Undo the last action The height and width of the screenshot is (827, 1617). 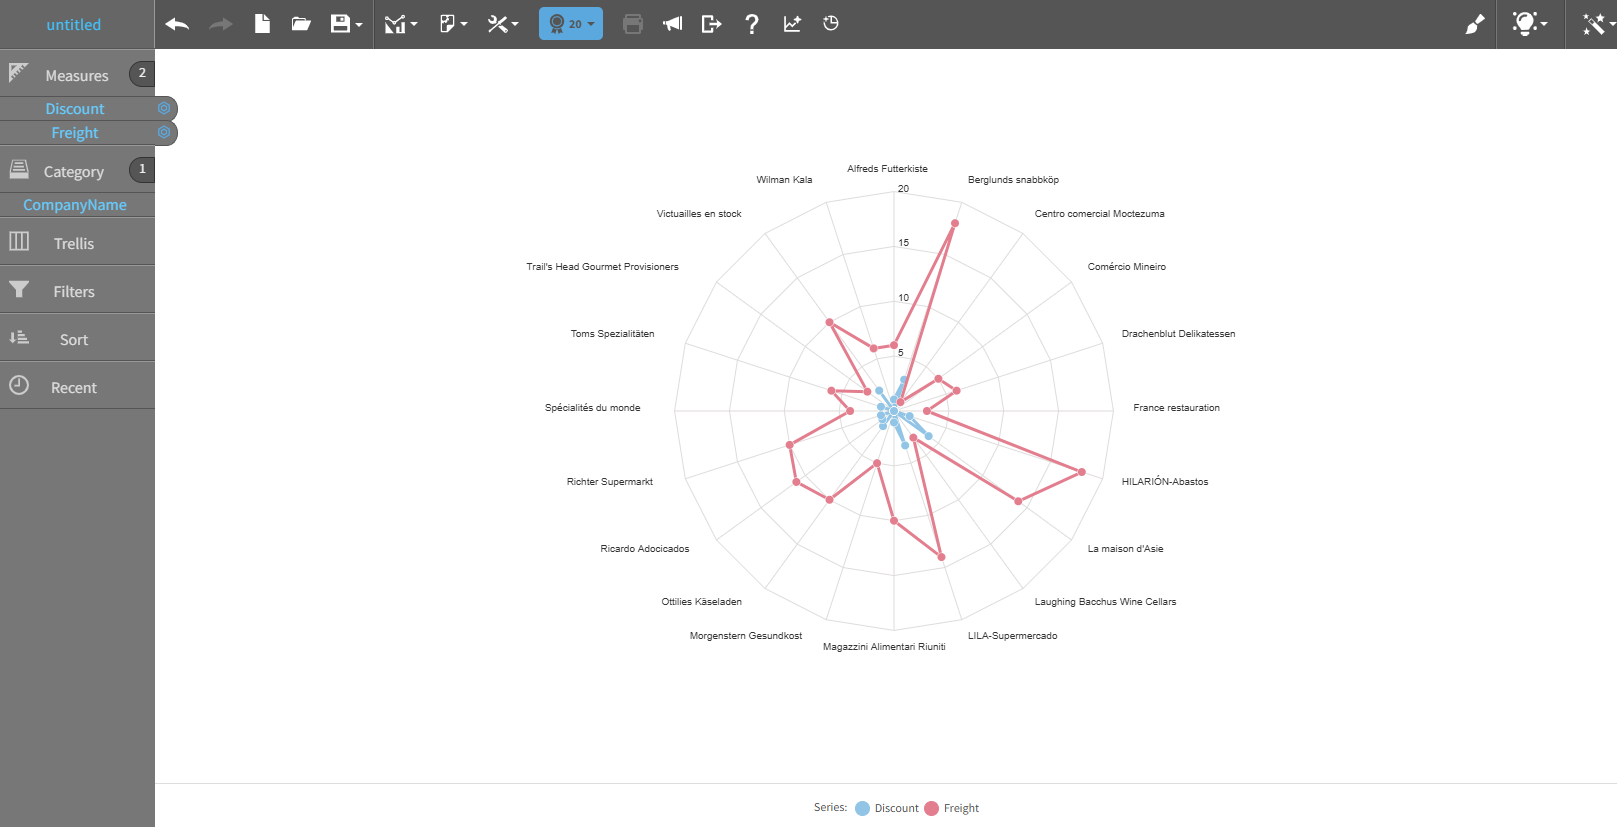click(177, 24)
